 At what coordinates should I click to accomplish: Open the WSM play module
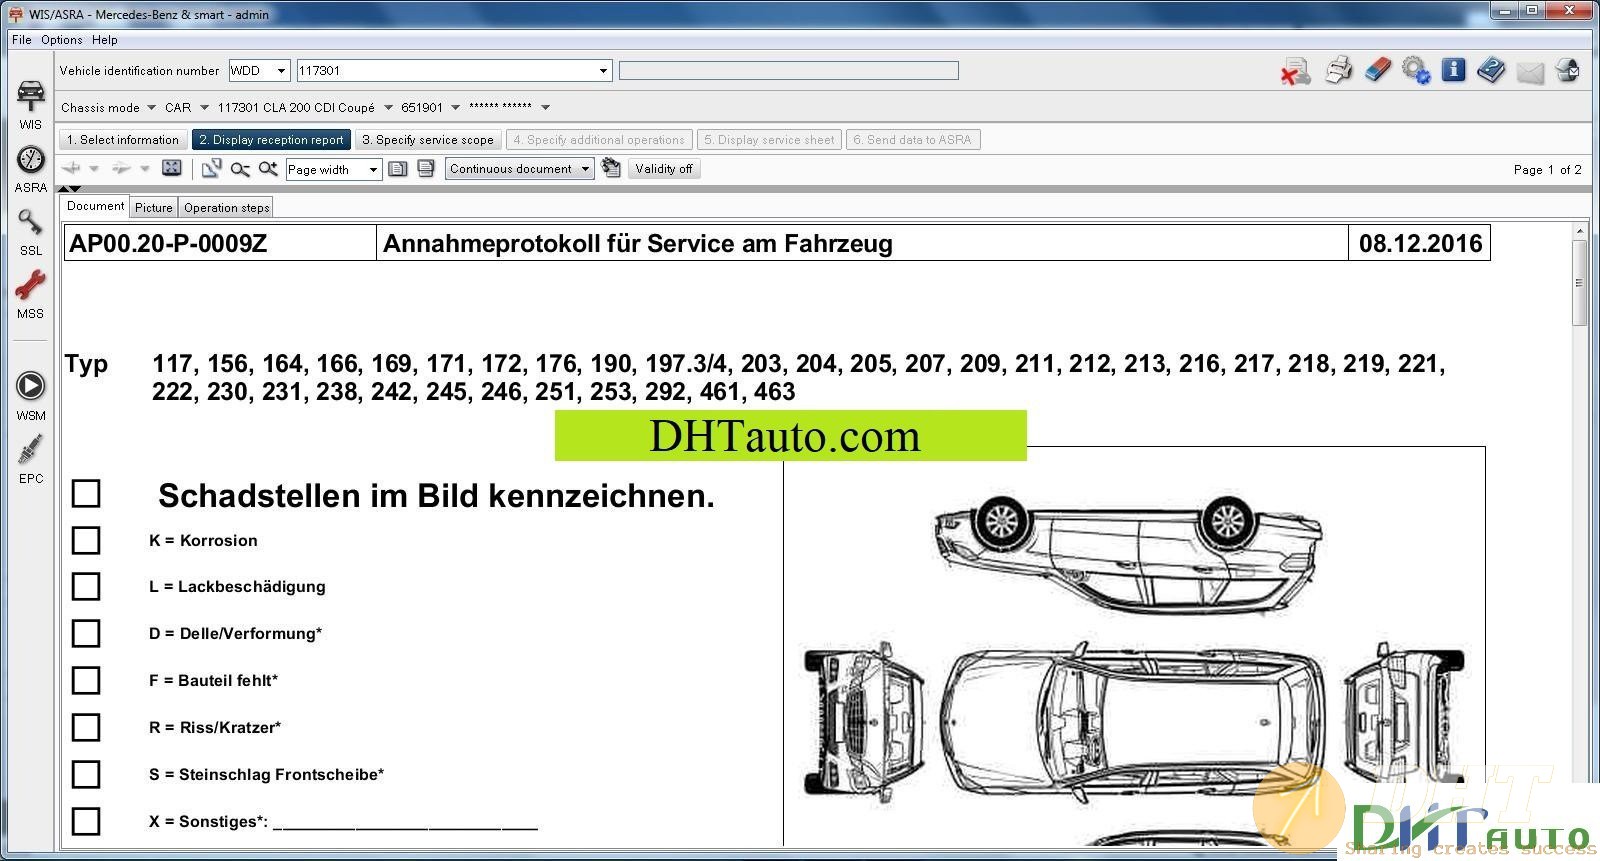pos(30,395)
